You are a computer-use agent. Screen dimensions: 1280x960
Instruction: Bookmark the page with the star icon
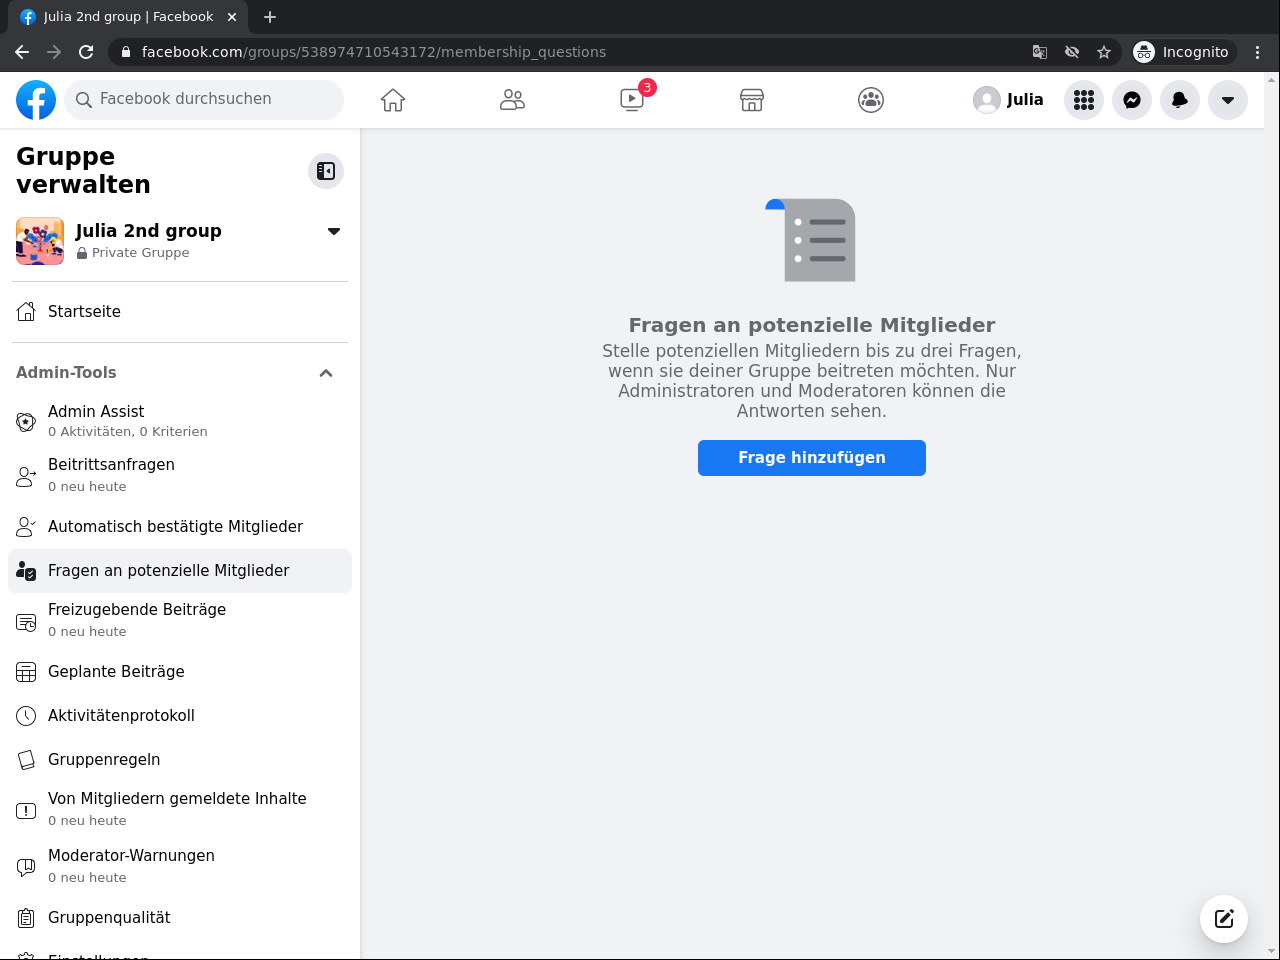[x=1104, y=52]
